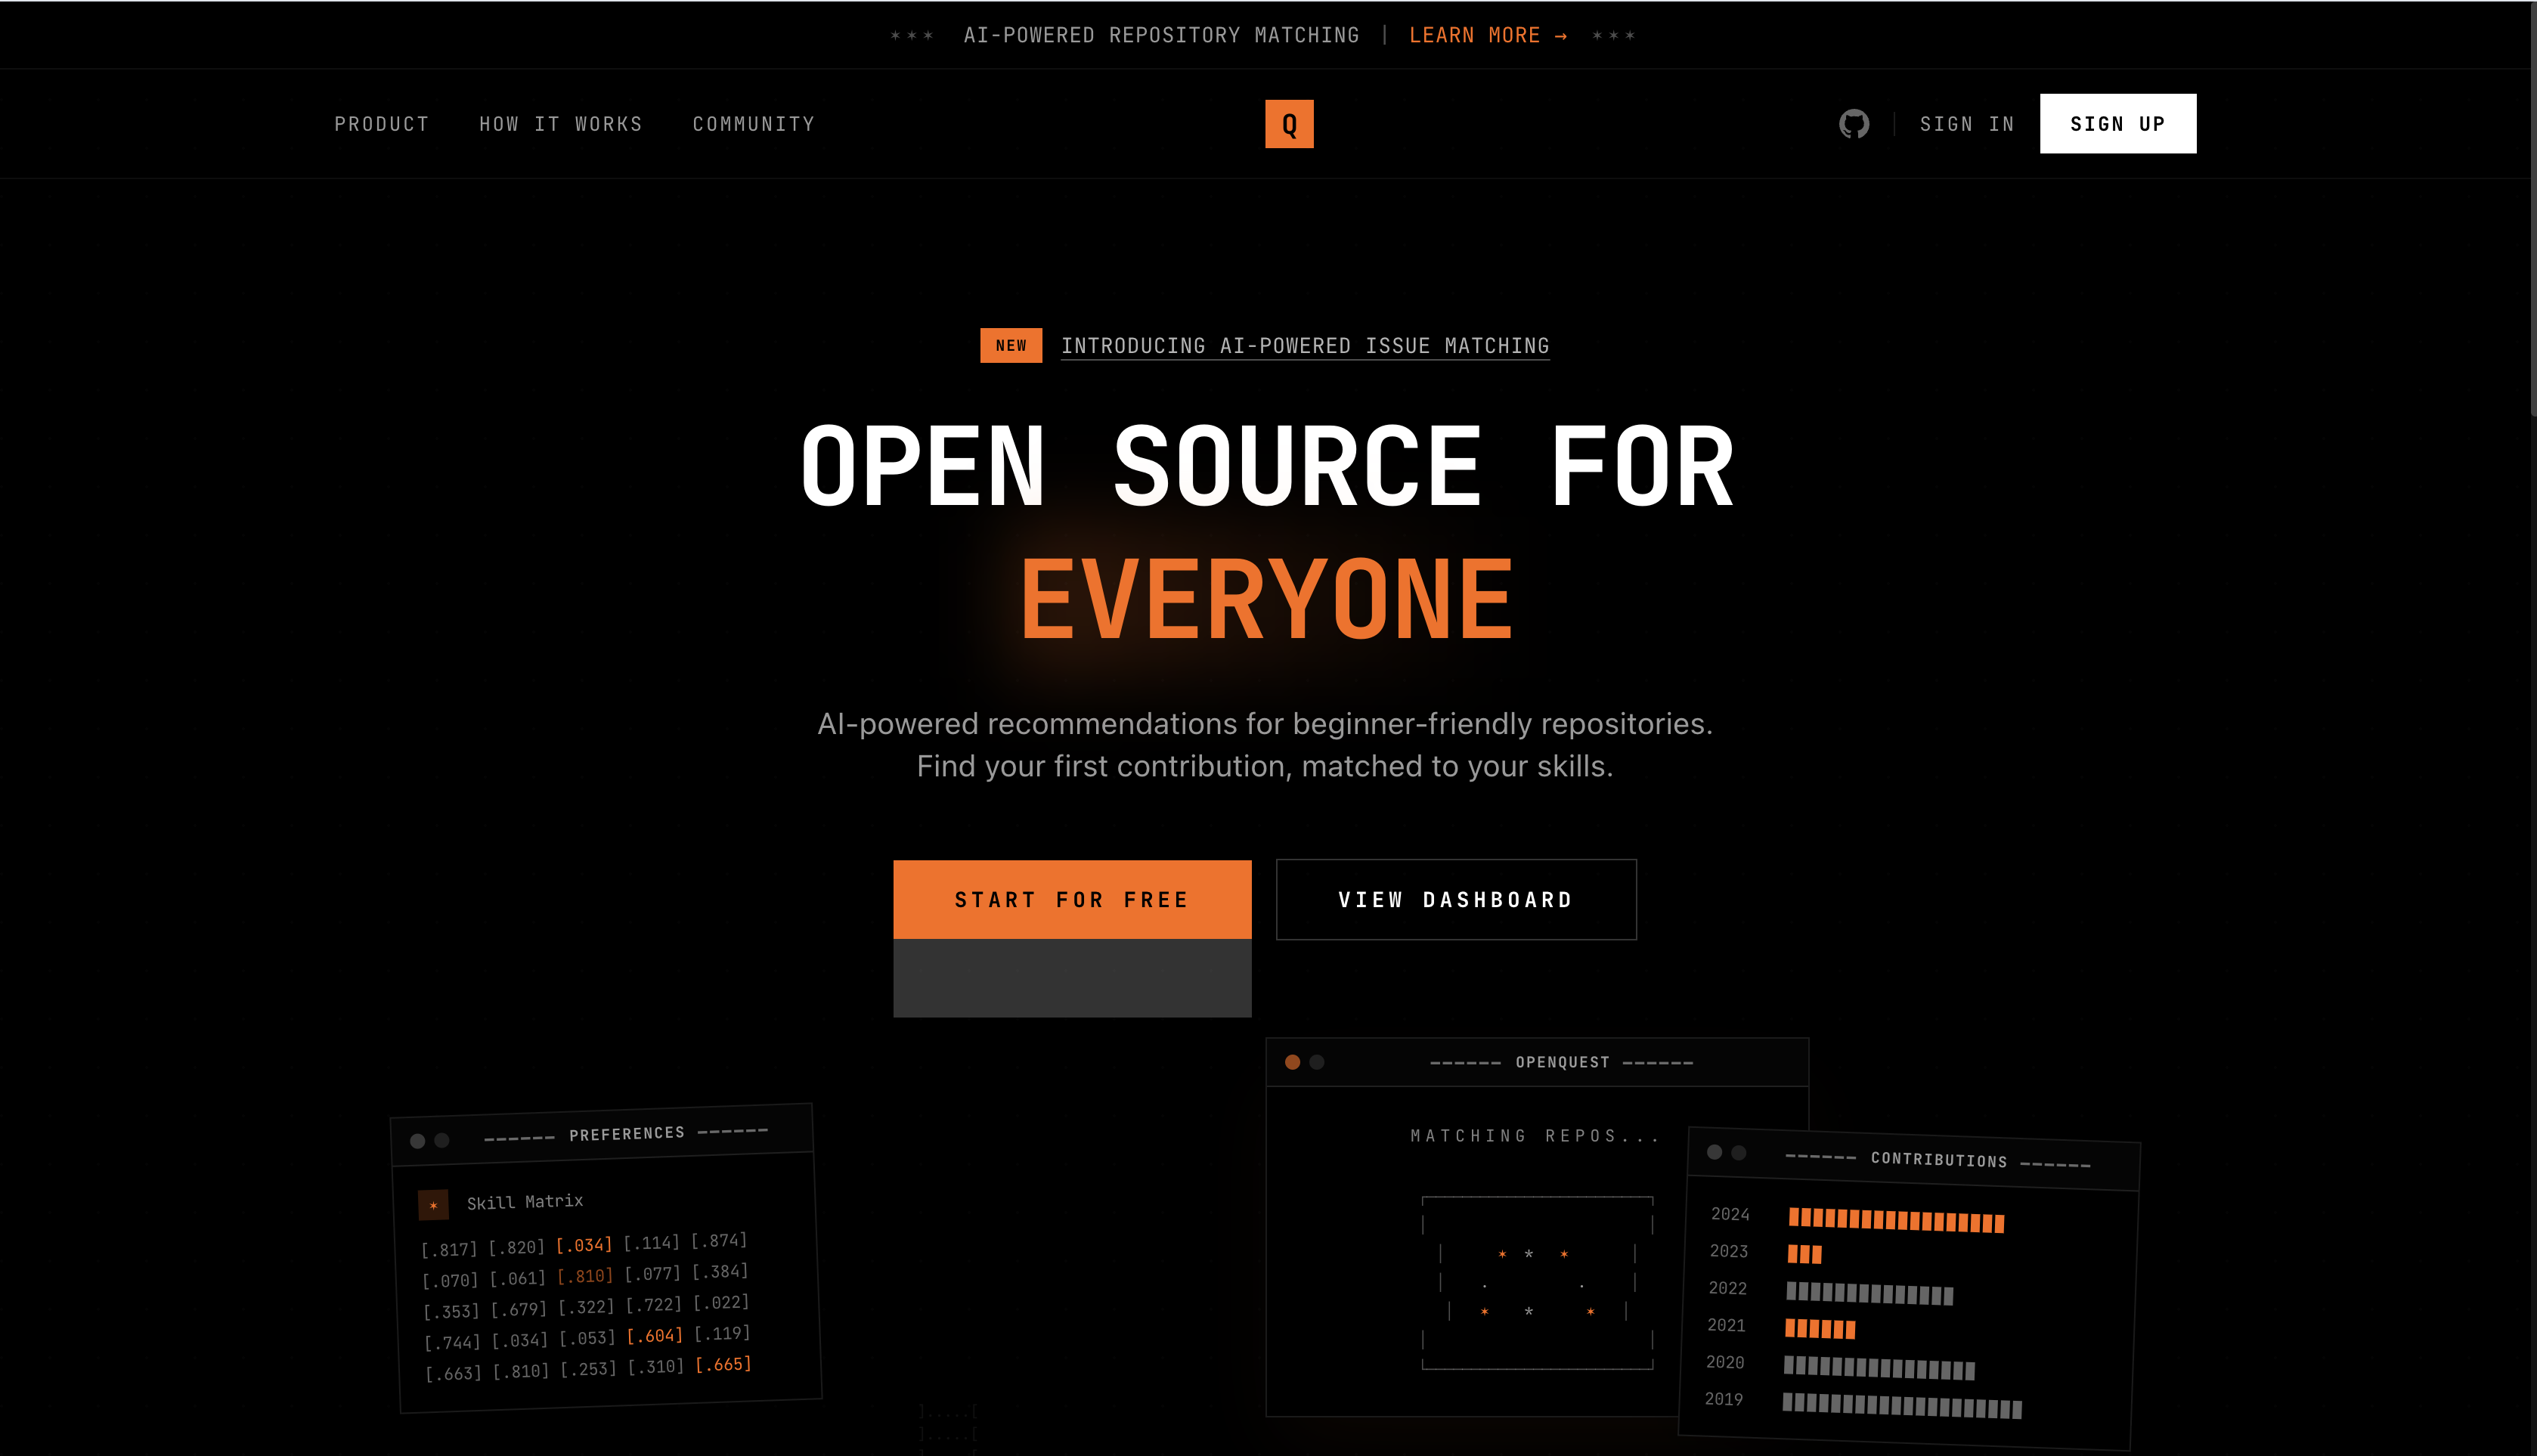Open the How It Works menu item

(x=560, y=124)
